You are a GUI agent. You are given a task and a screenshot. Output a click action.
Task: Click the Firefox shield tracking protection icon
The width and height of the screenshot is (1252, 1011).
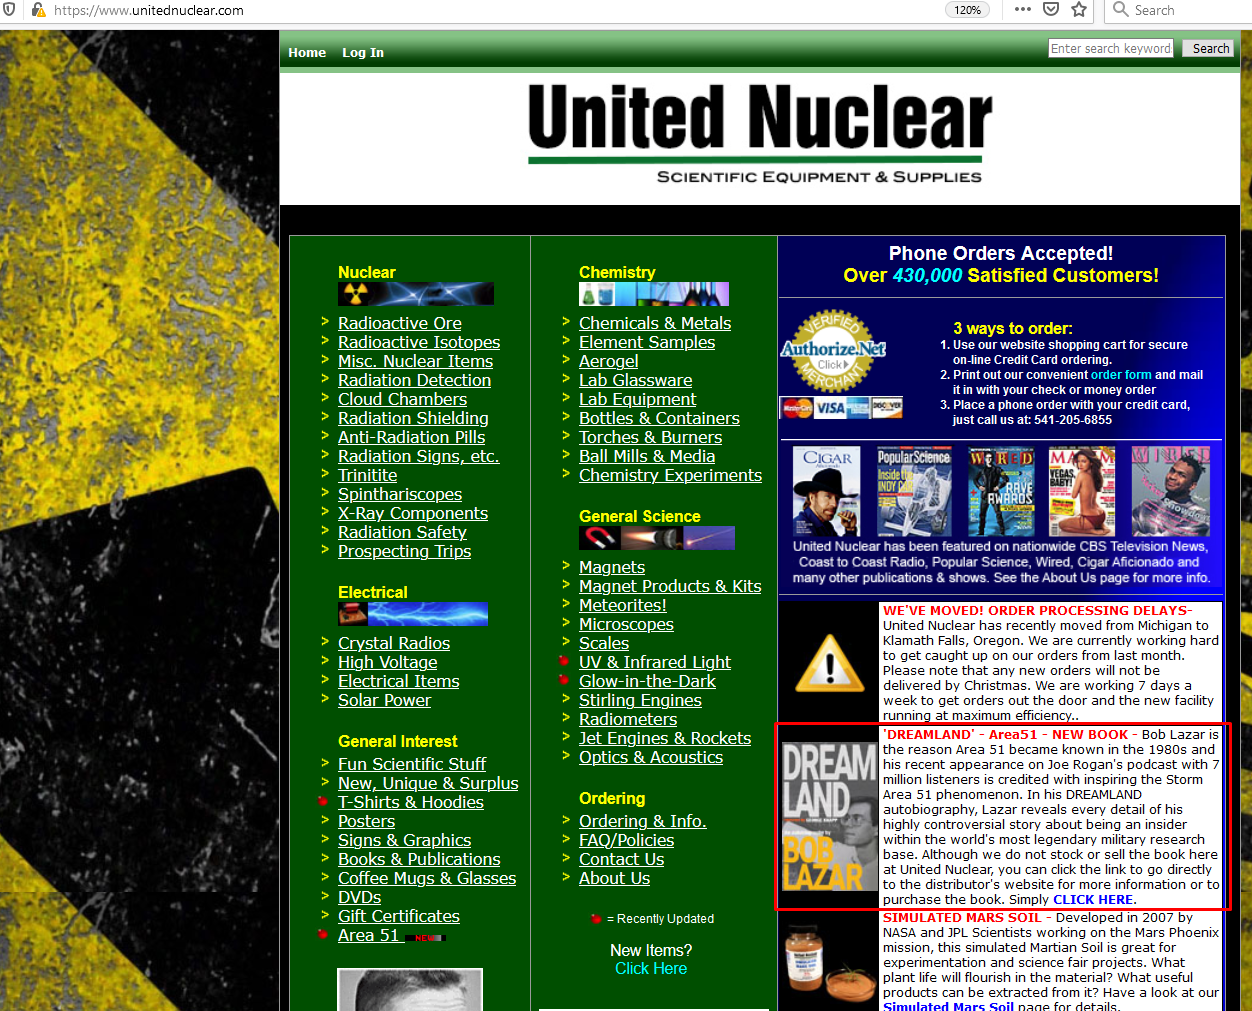[x=8, y=10]
